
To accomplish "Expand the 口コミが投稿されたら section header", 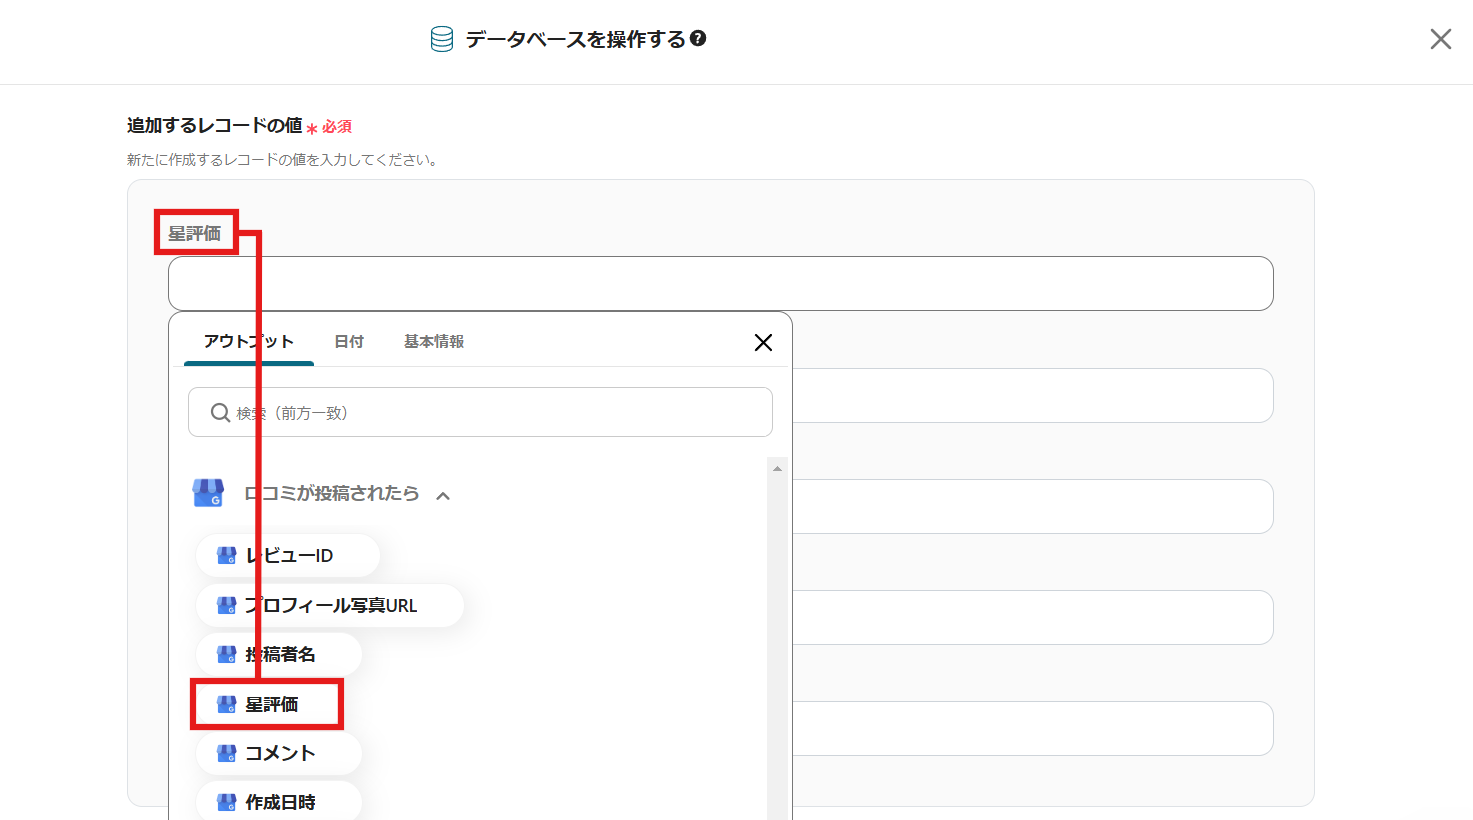I will 331,494.
